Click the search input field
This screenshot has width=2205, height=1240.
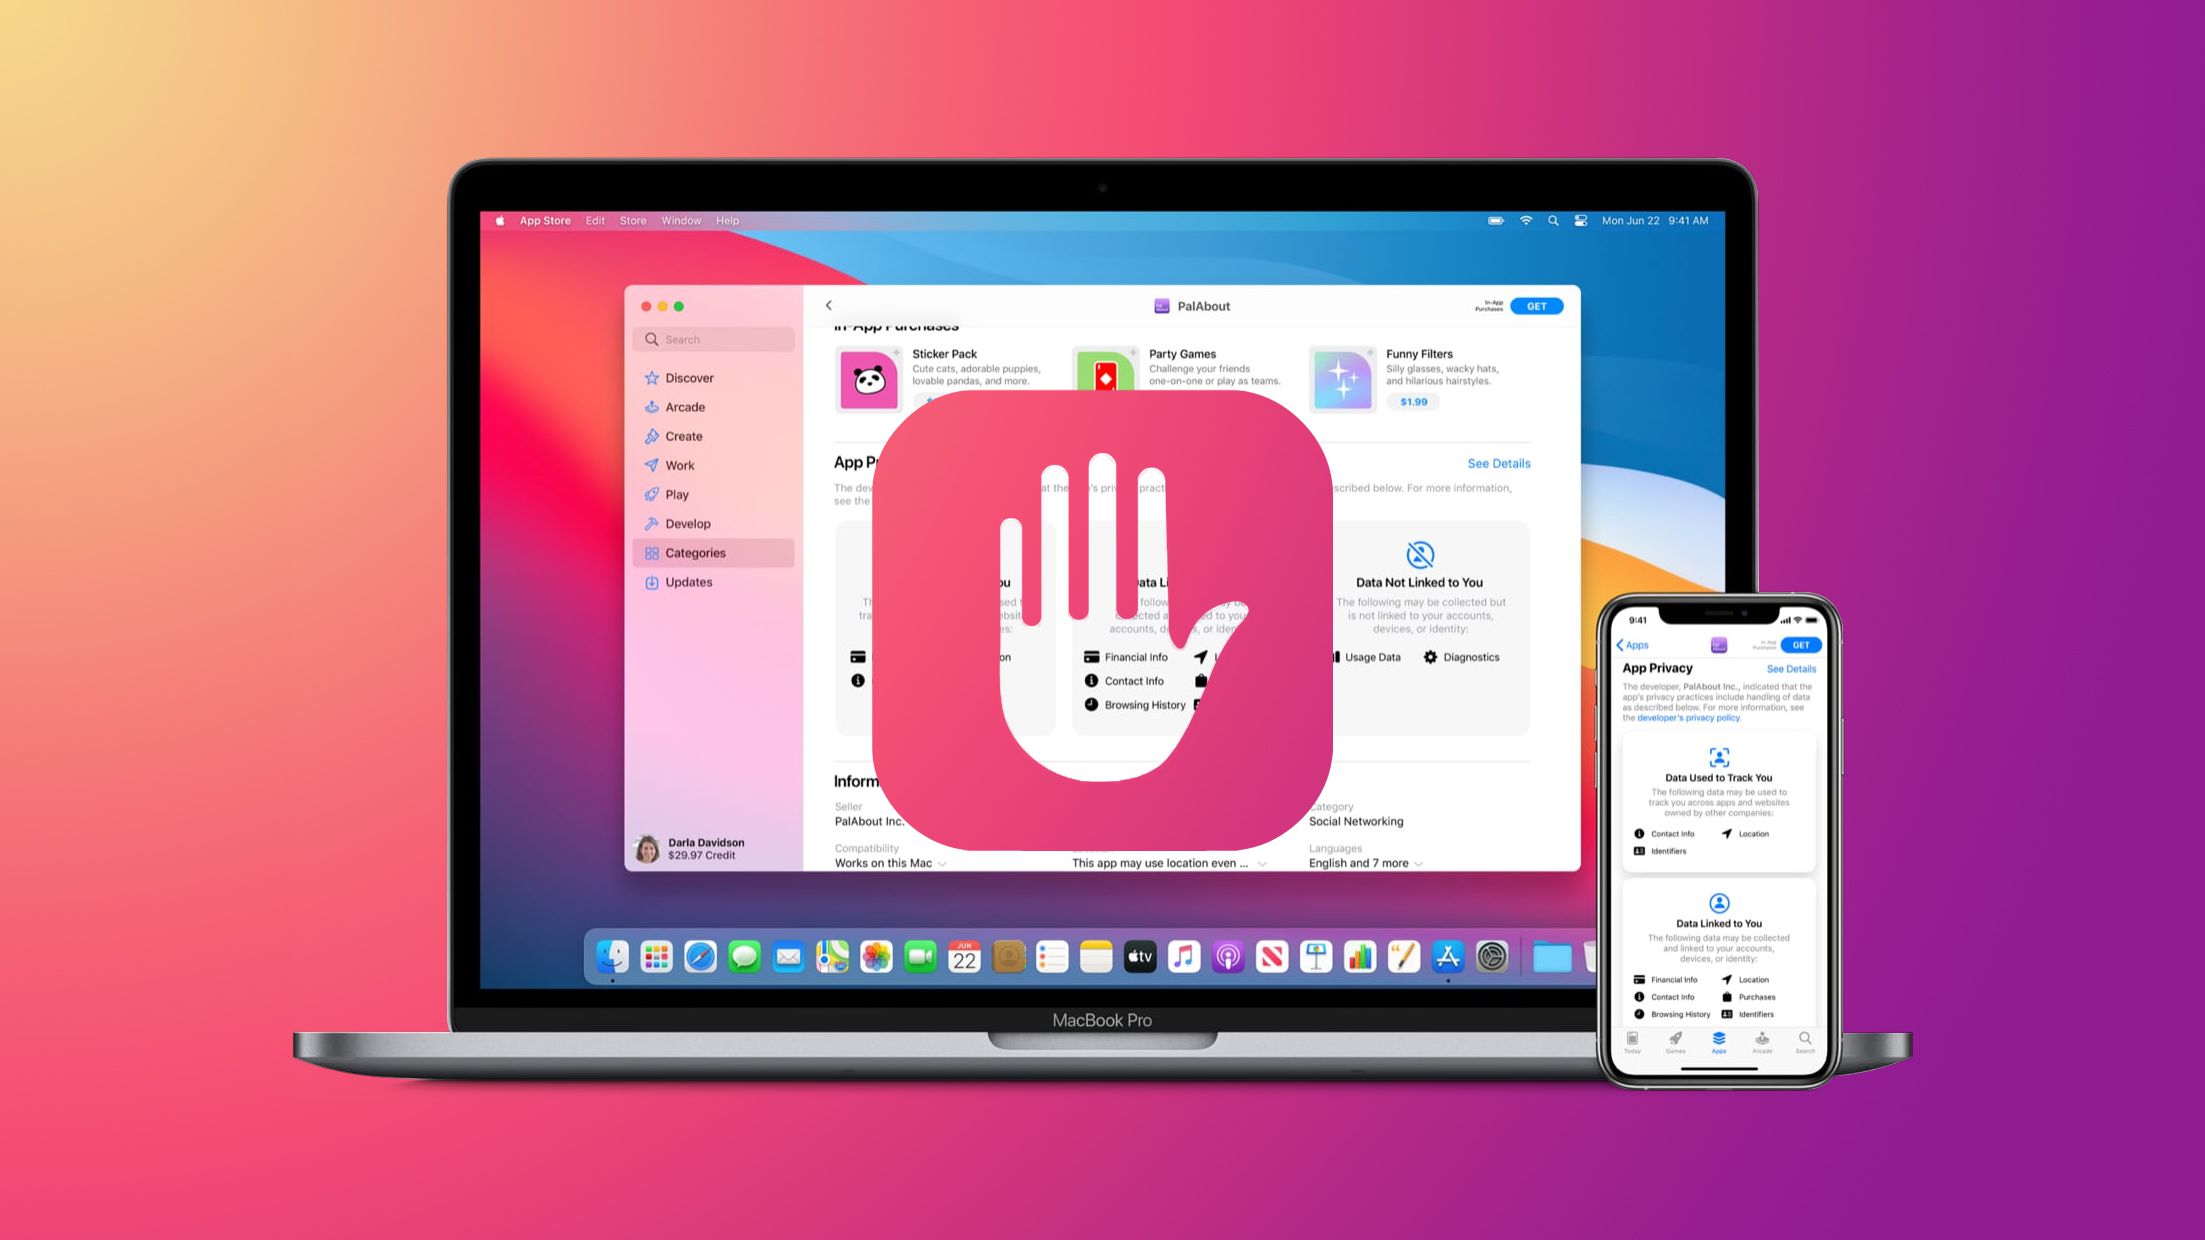tap(716, 339)
